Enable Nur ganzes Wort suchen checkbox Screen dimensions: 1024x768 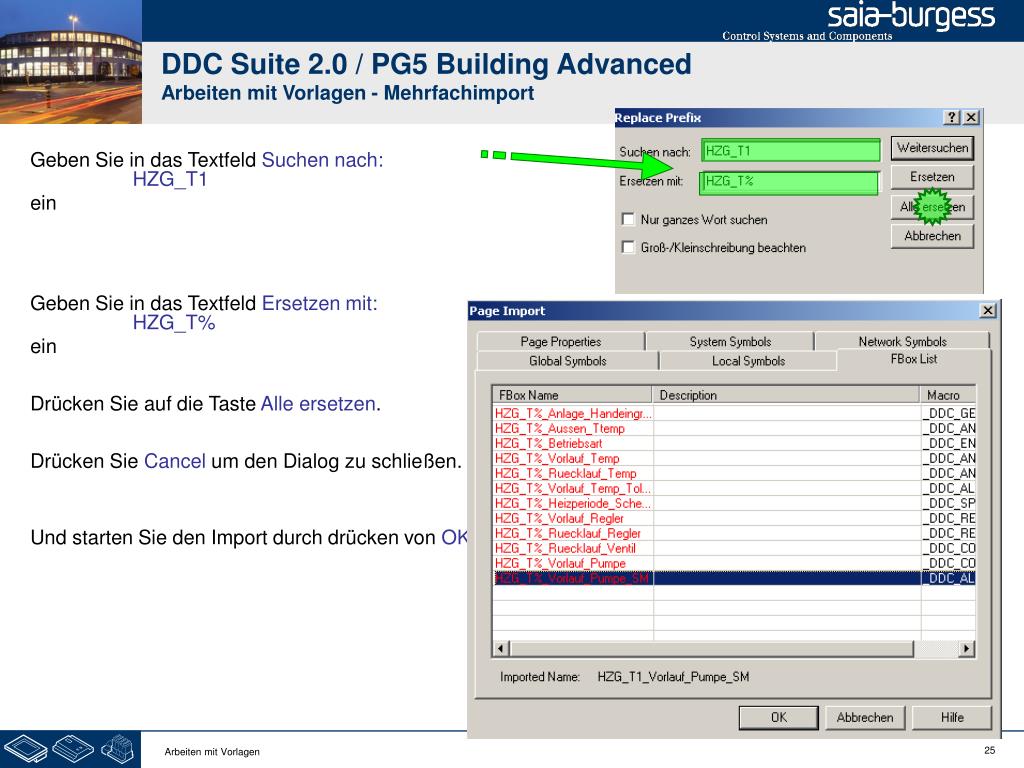tap(628, 219)
